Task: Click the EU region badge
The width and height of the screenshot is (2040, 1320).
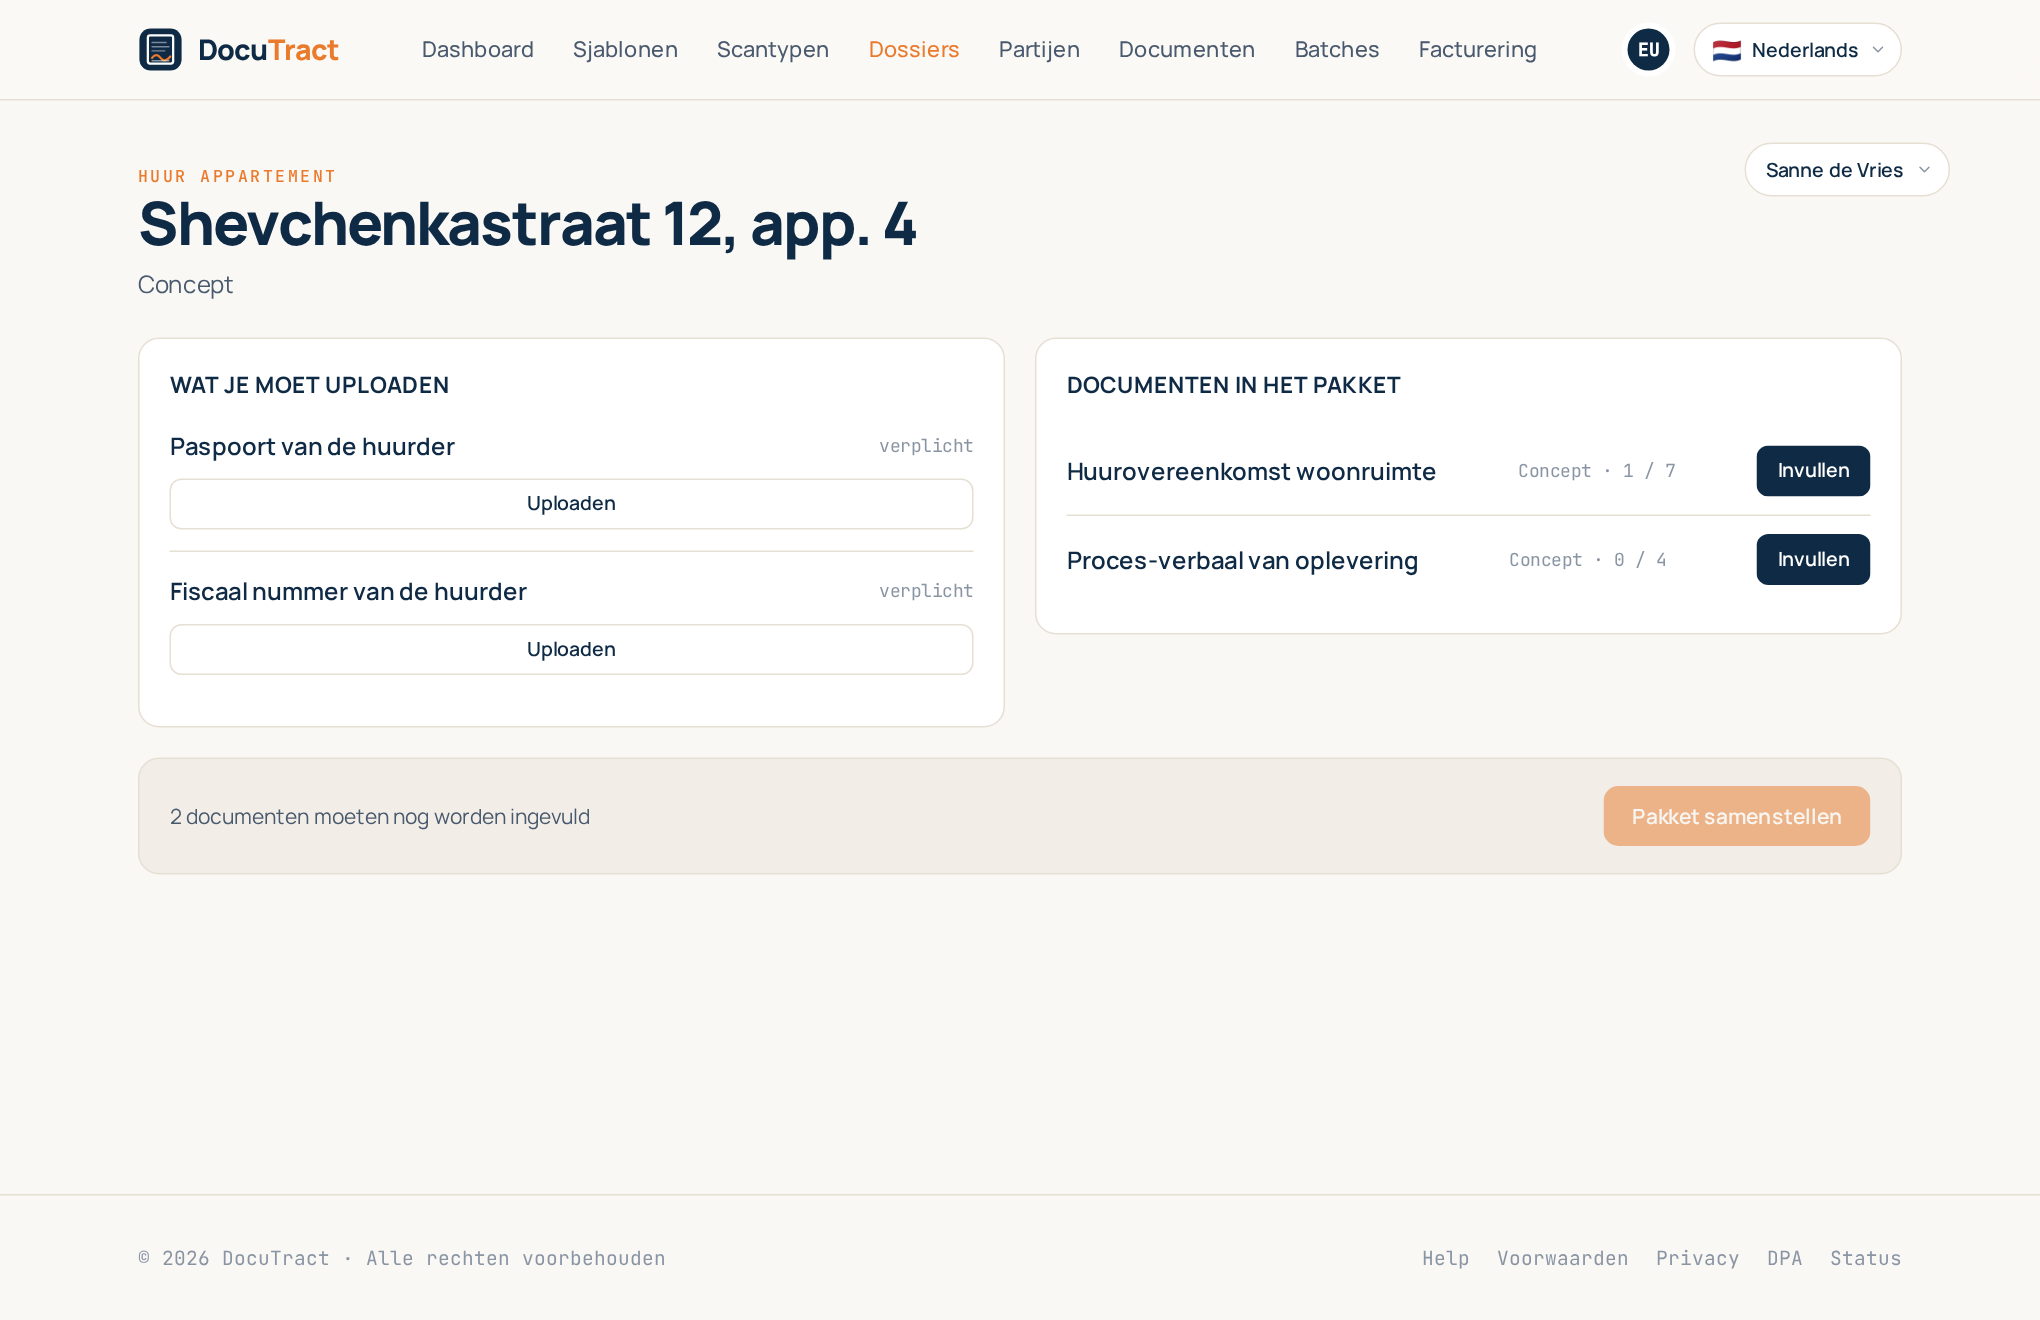Action: pos(1648,50)
